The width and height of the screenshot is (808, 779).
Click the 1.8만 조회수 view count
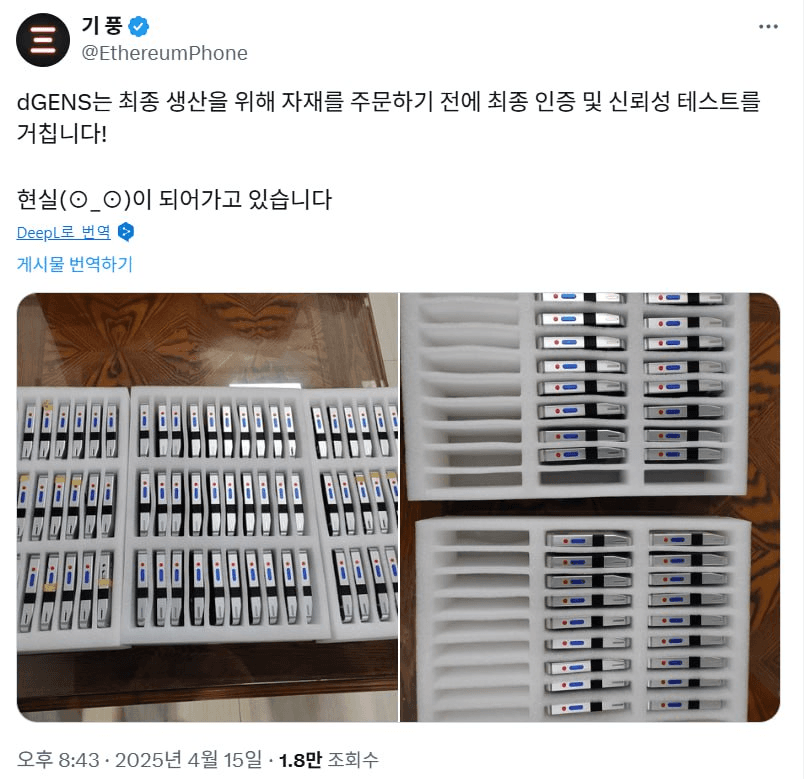tap(329, 760)
